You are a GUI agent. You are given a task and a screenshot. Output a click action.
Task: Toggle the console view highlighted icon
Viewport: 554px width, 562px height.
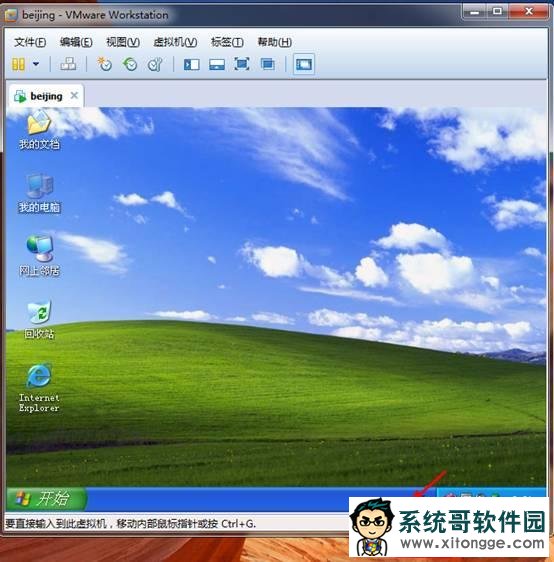pos(304,65)
